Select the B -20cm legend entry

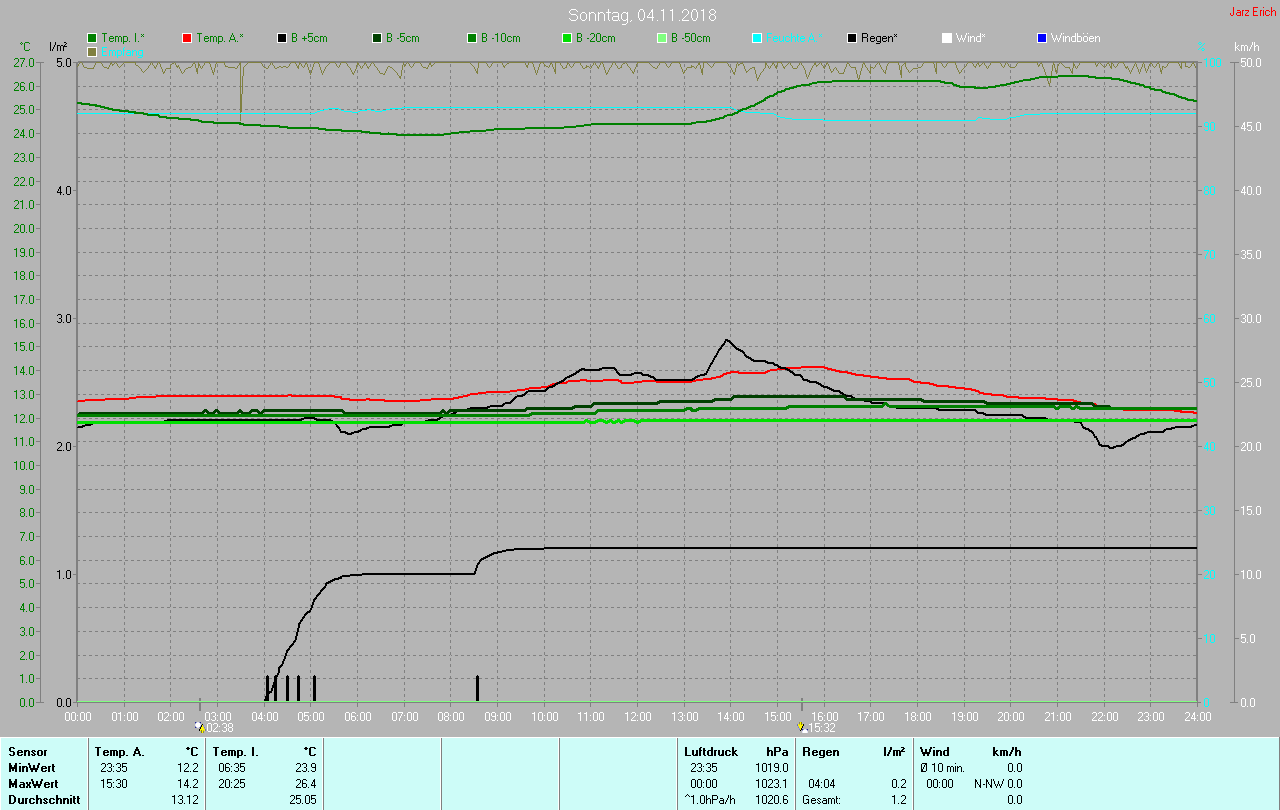[x=595, y=38]
